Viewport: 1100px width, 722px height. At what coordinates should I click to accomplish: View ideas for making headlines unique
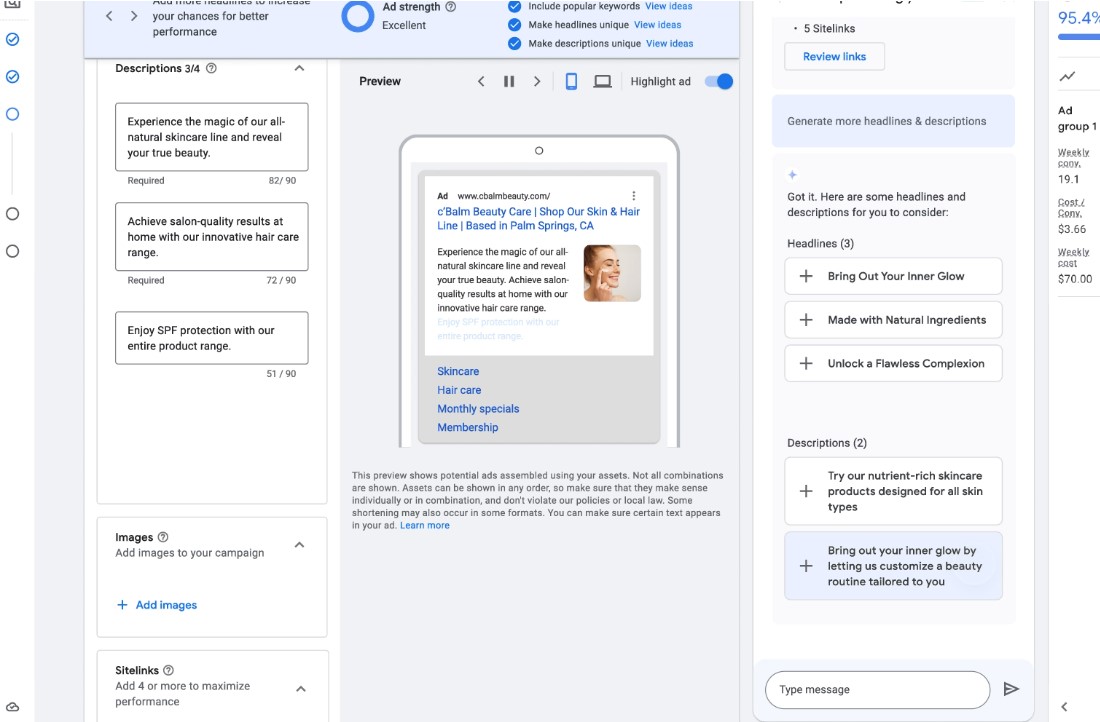[657, 25]
